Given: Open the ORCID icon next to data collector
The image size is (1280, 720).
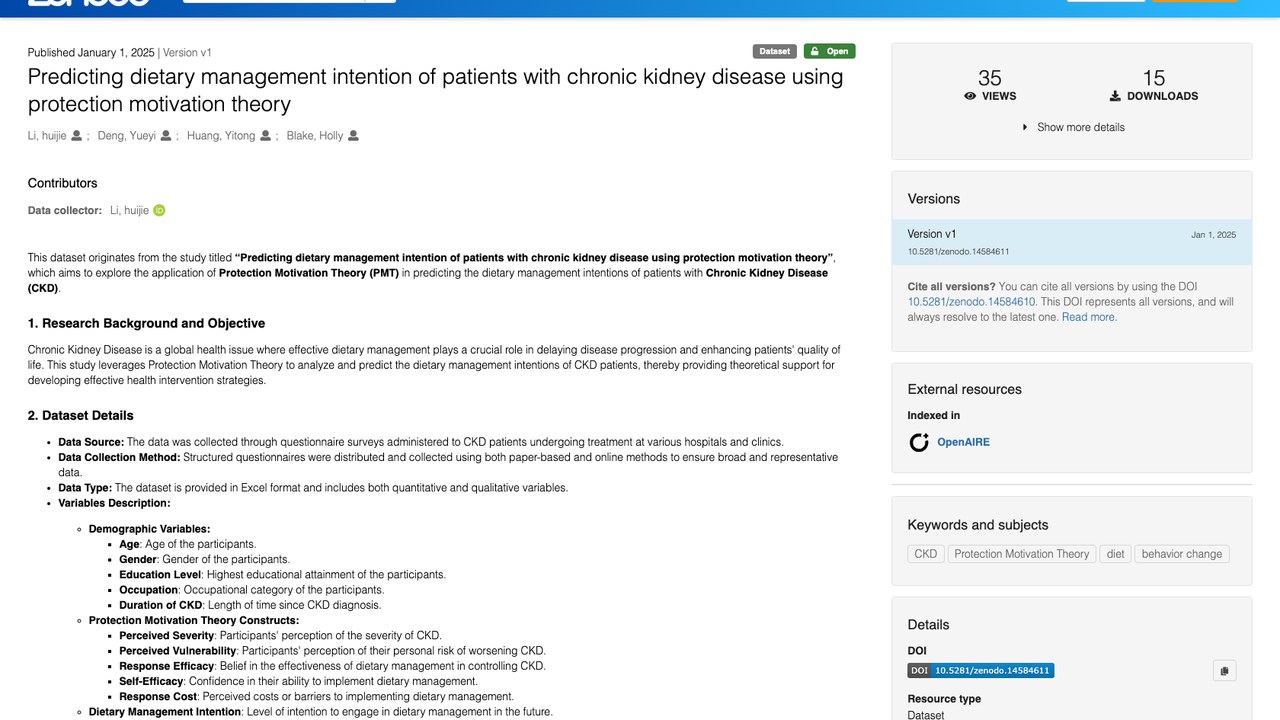Looking at the screenshot, I should coord(159,210).
